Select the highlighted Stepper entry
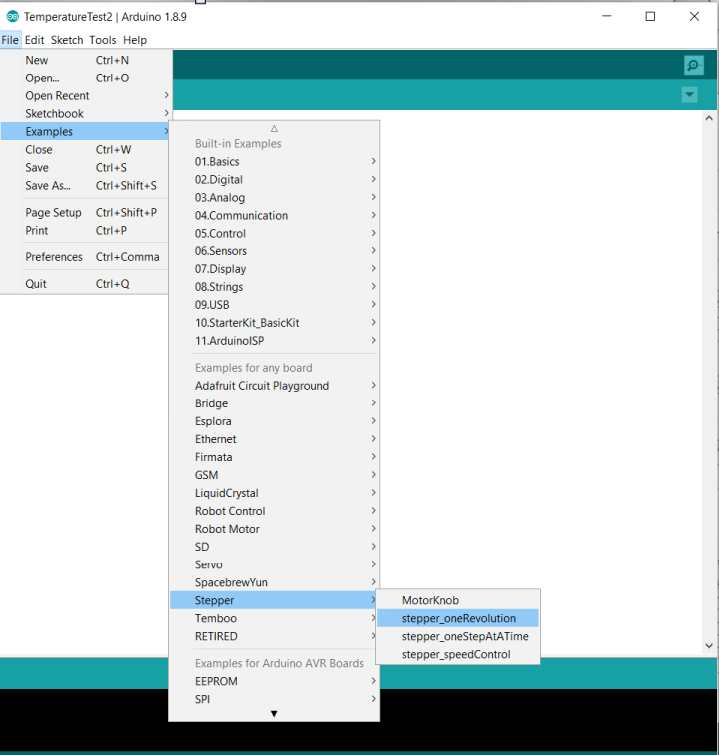Viewport: 719px width, 755px height. click(274, 600)
